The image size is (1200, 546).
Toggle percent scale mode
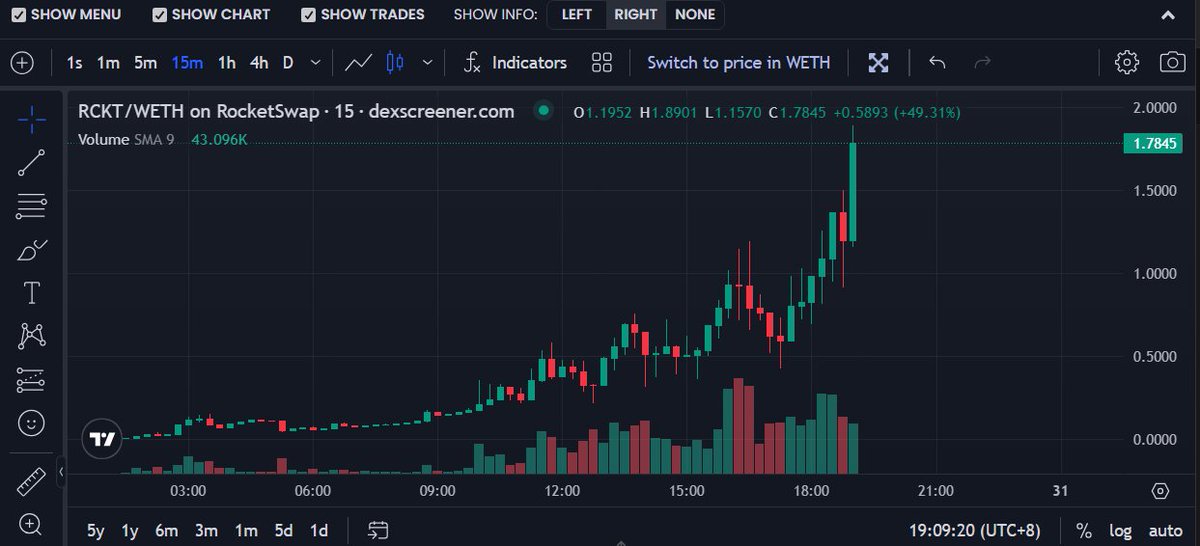coord(1084,531)
